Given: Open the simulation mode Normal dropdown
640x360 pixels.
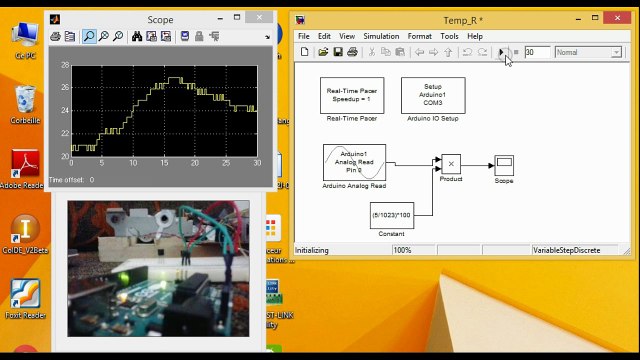Looking at the screenshot, I should [x=588, y=52].
